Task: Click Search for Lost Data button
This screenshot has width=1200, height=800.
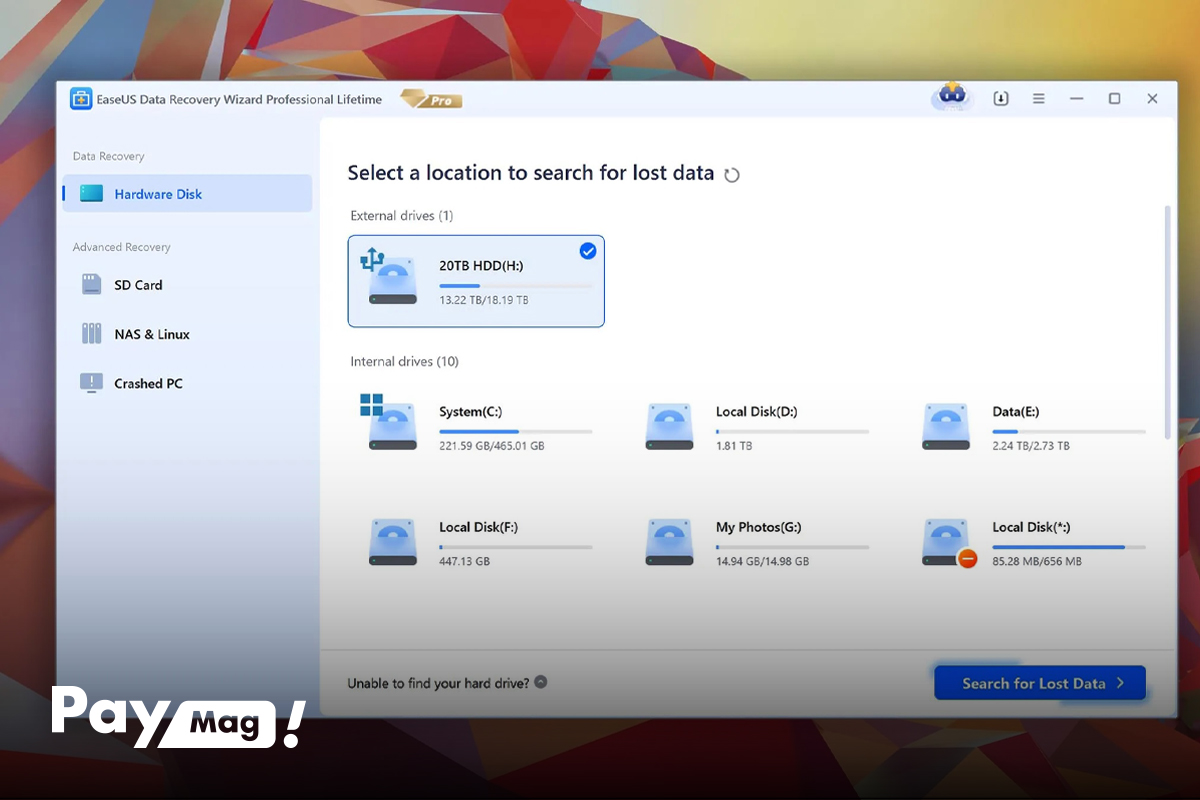Action: [1040, 683]
